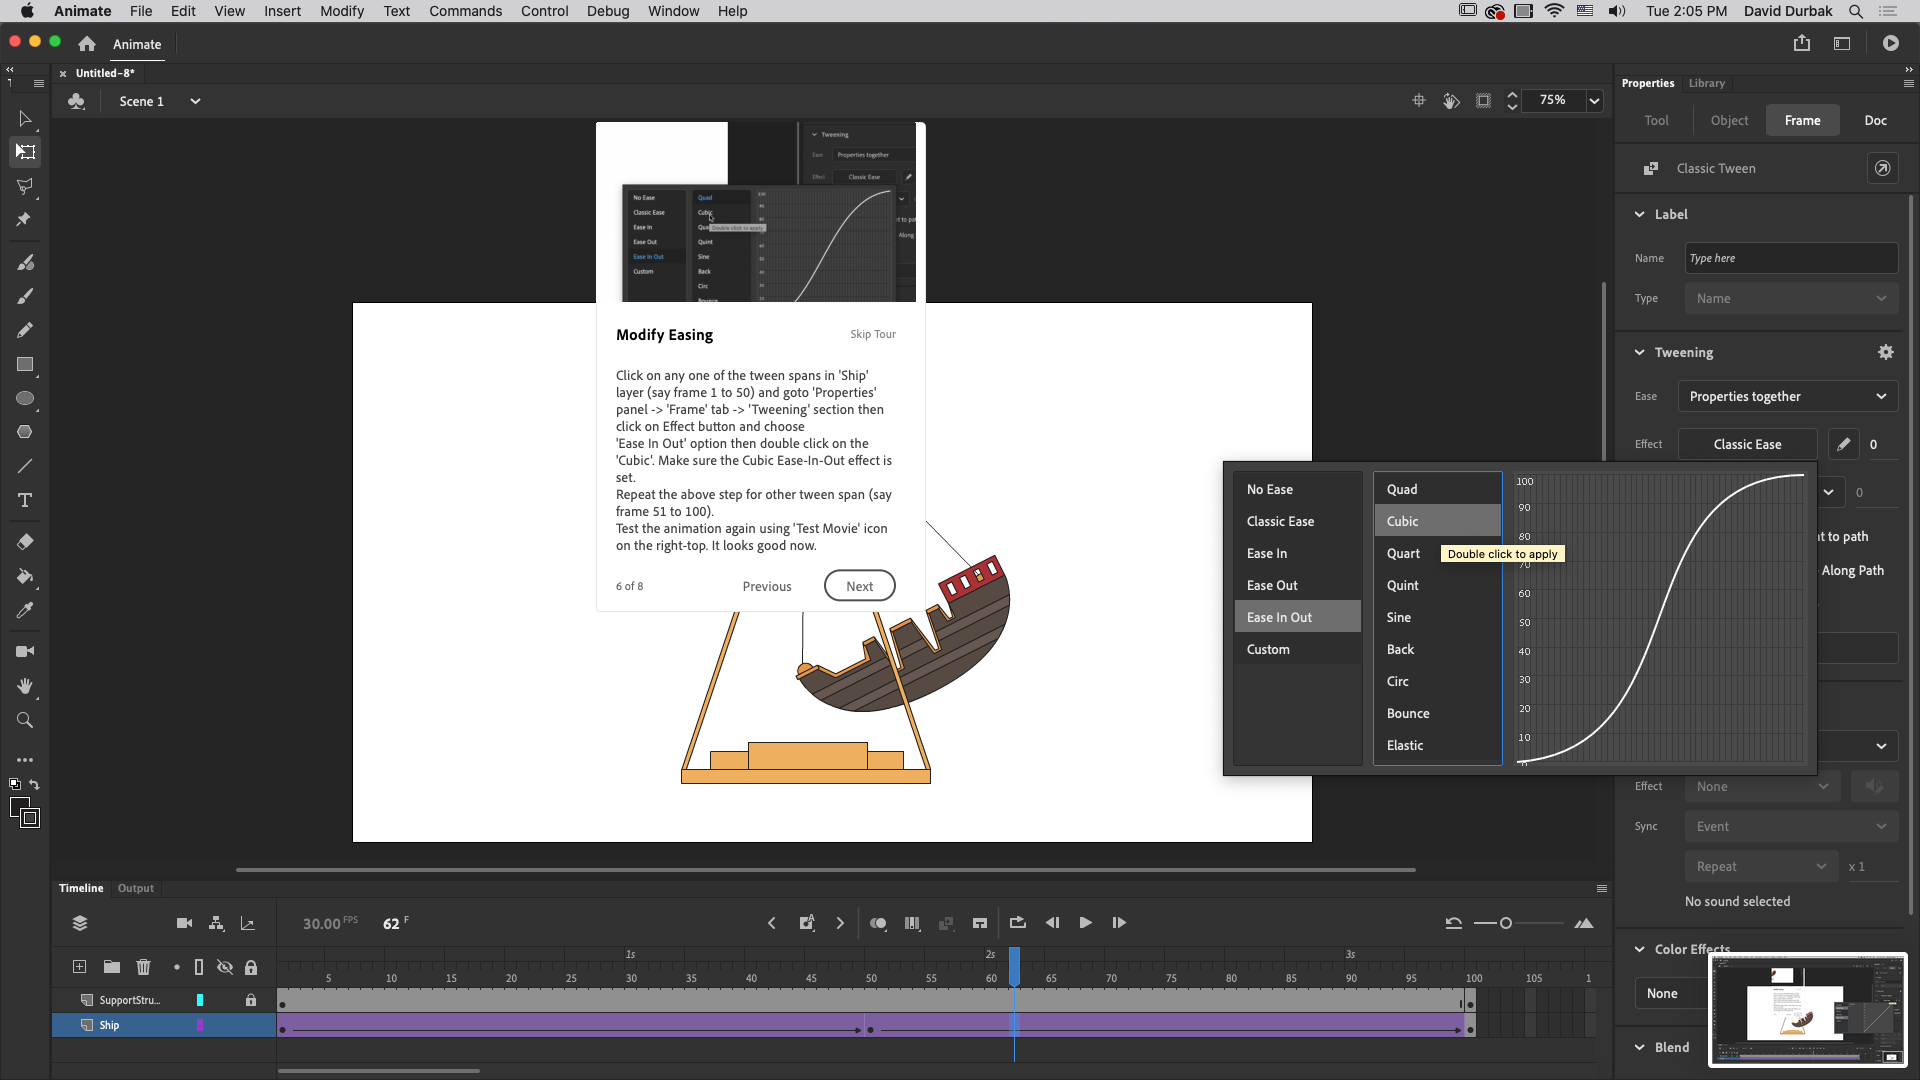Switch to the Object properties tab
The height and width of the screenshot is (1080, 1920).
point(1729,120)
